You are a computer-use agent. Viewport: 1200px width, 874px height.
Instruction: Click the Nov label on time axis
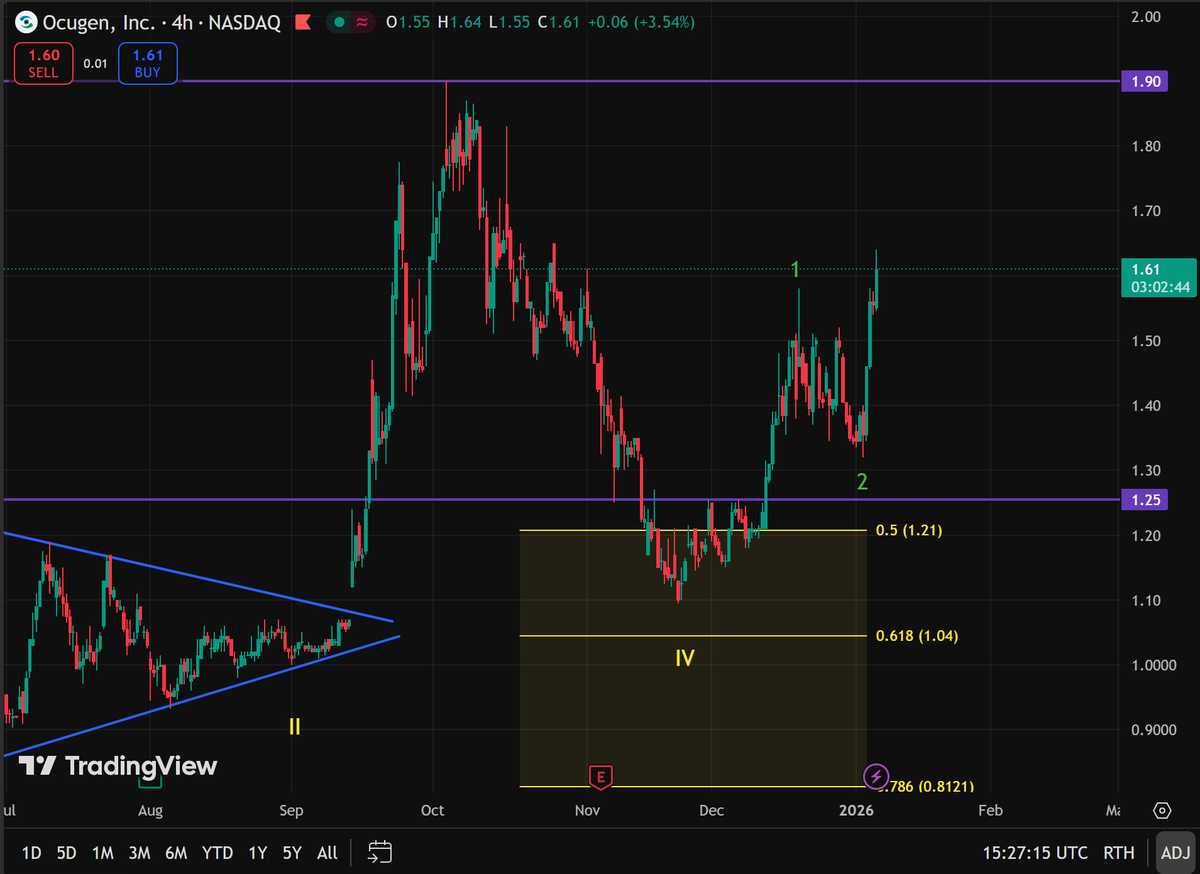click(x=590, y=810)
